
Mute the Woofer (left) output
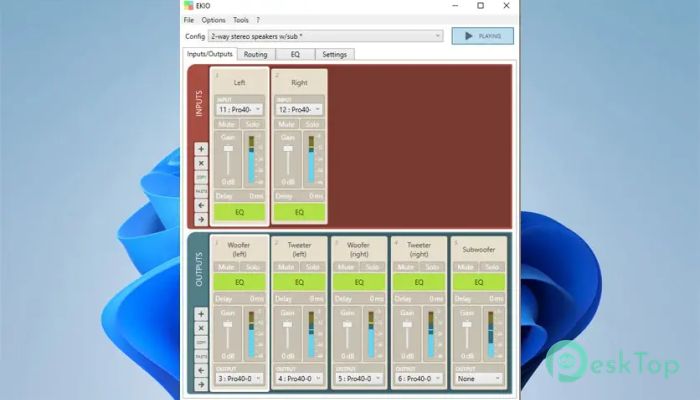[226, 267]
